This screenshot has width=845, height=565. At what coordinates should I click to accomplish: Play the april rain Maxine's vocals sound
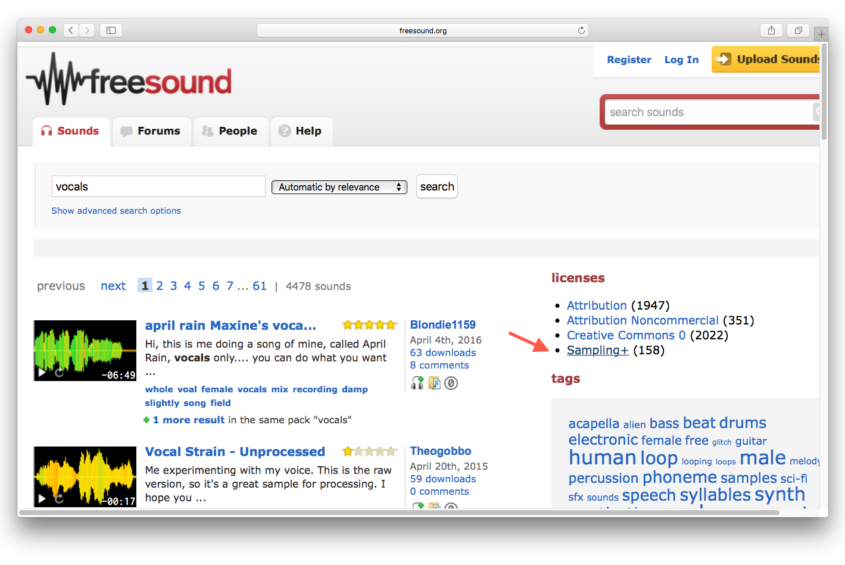tap(41, 373)
